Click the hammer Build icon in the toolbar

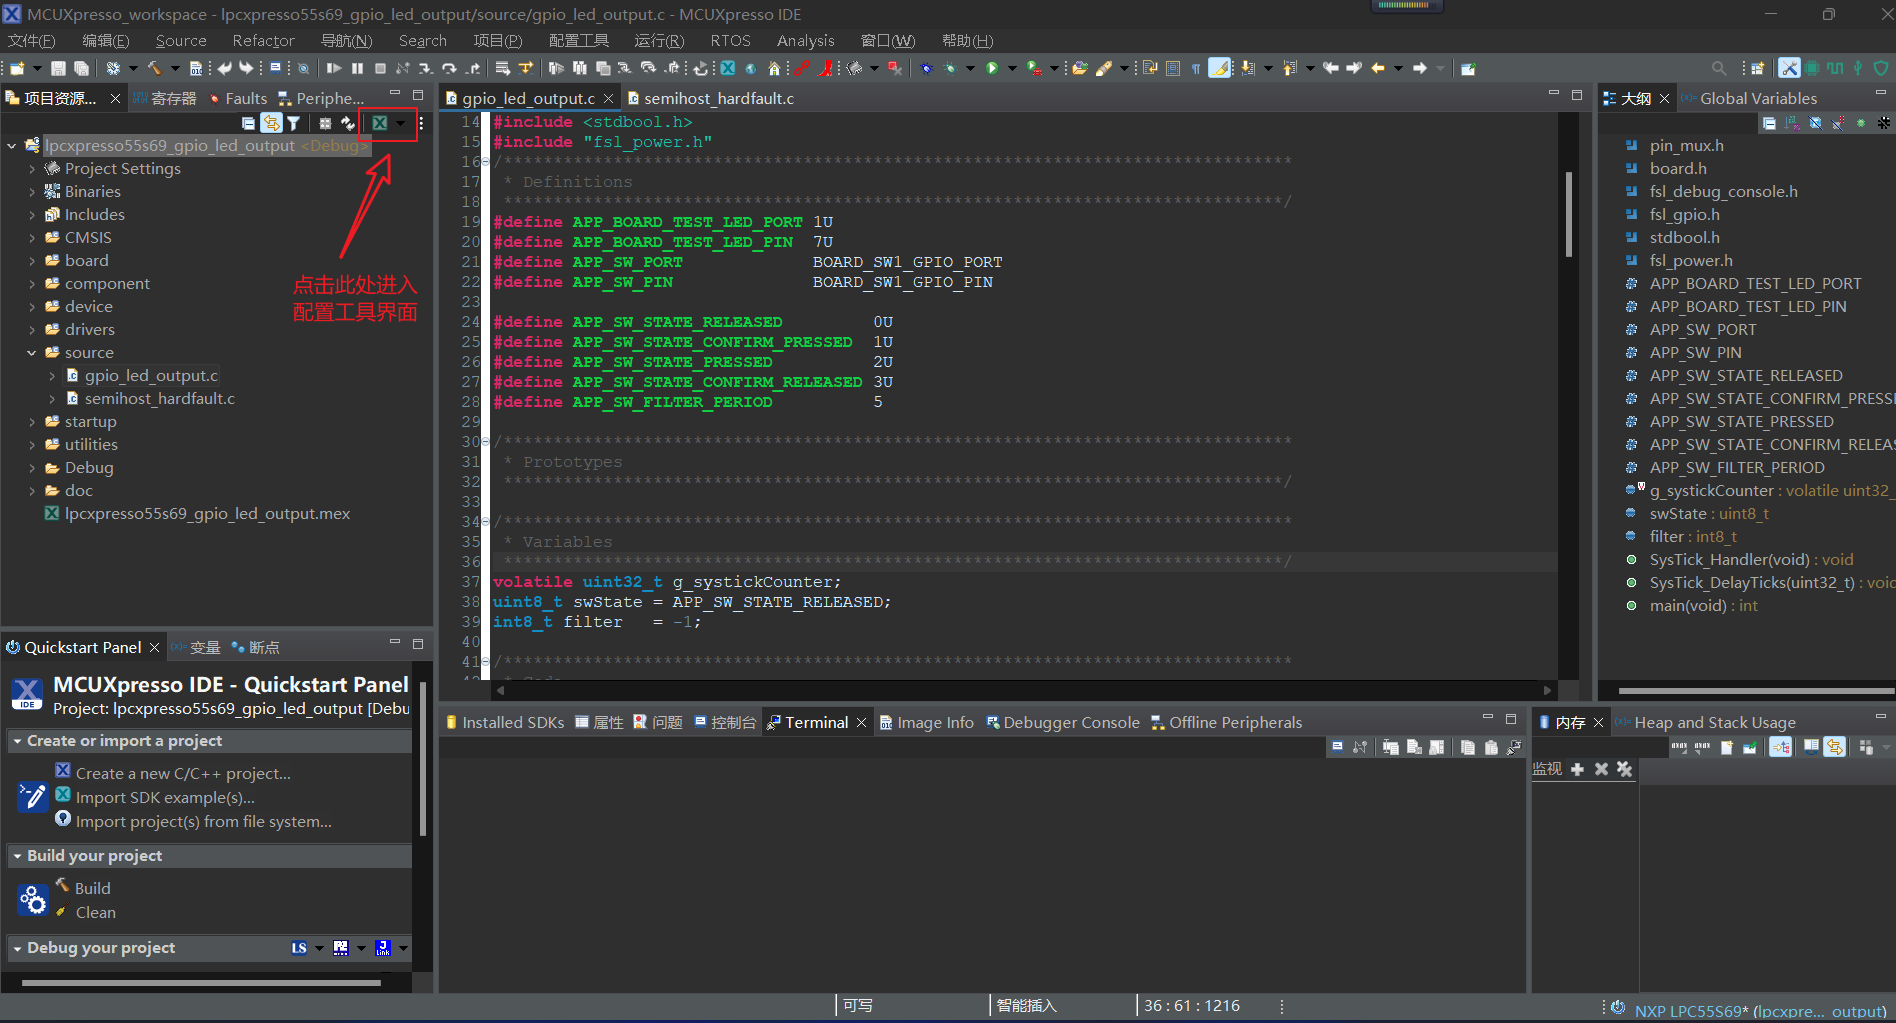(154, 68)
